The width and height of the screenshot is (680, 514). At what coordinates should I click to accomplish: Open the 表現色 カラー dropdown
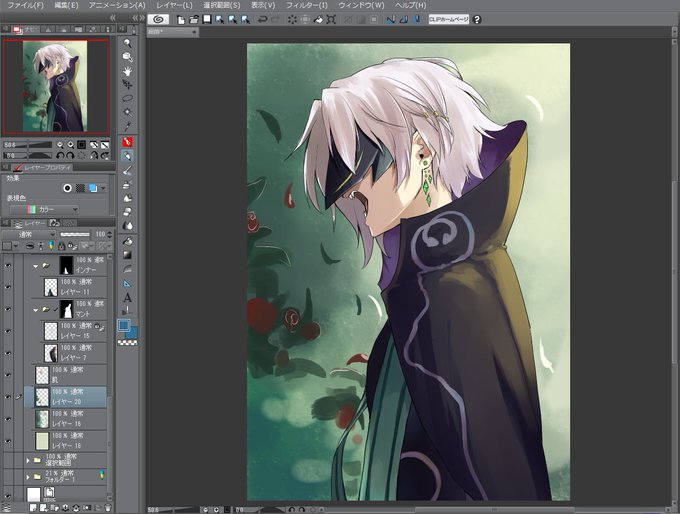click(44, 210)
